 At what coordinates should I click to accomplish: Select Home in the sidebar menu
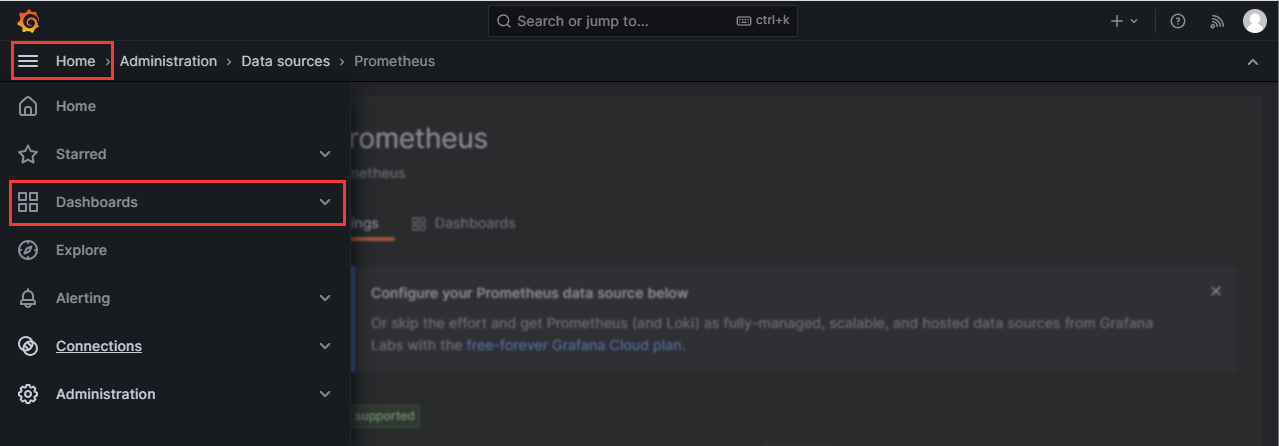(76, 106)
